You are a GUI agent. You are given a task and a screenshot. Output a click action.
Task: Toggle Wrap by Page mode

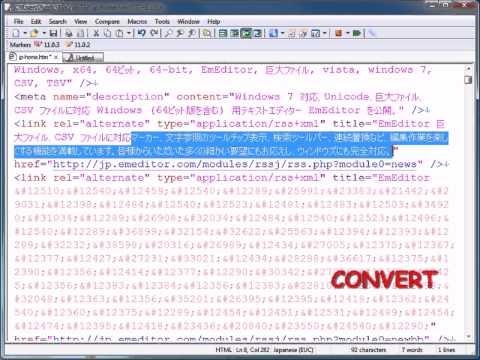tap(258, 33)
